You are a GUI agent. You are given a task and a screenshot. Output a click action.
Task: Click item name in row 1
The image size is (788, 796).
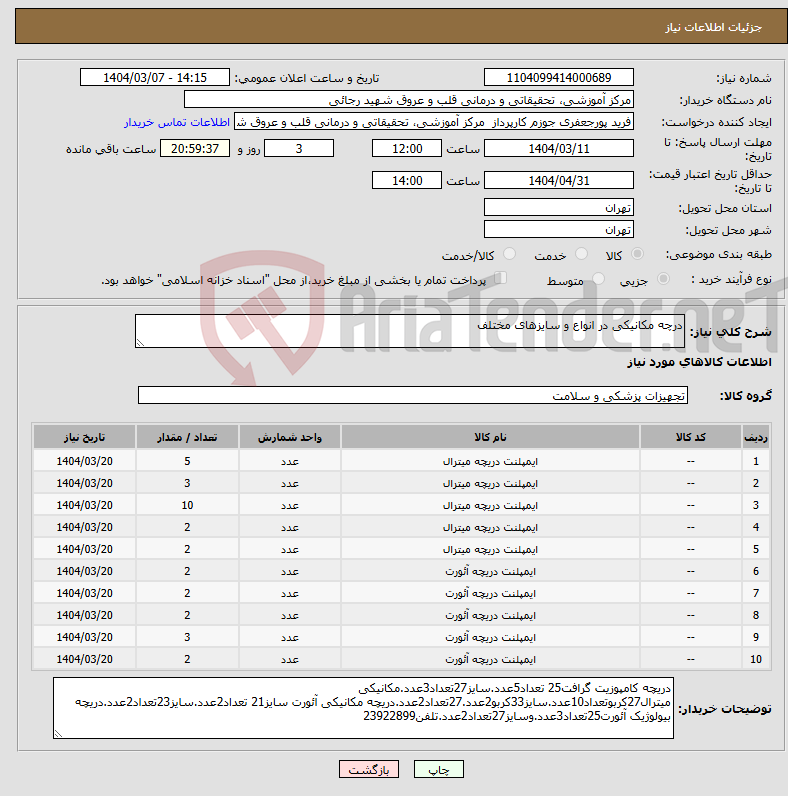point(490,461)
